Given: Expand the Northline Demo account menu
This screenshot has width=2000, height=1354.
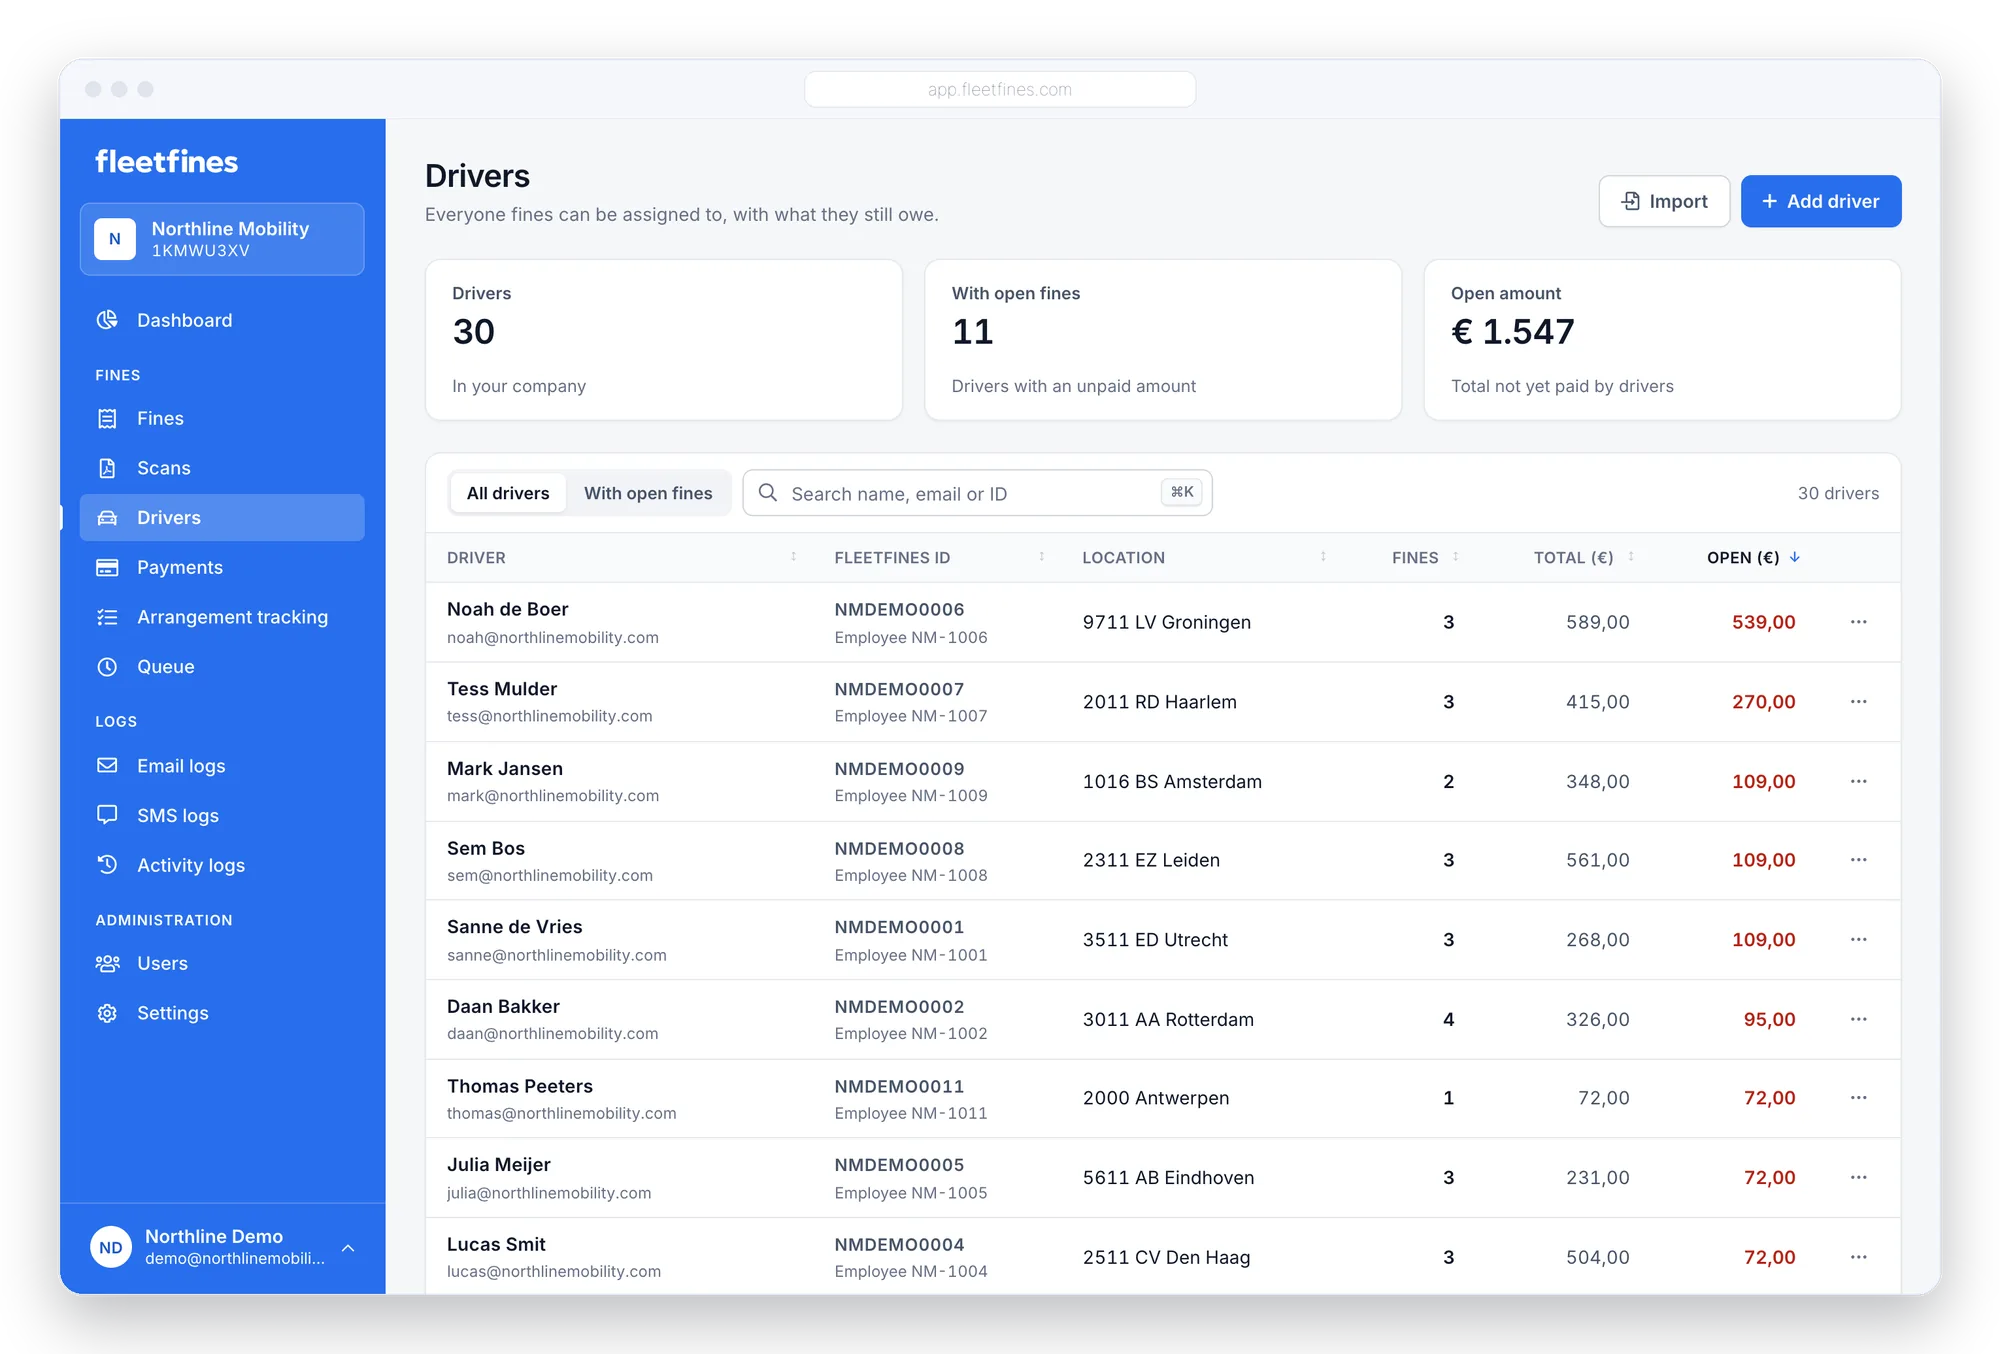Looking at the screenshot, I should (222, 1247).
